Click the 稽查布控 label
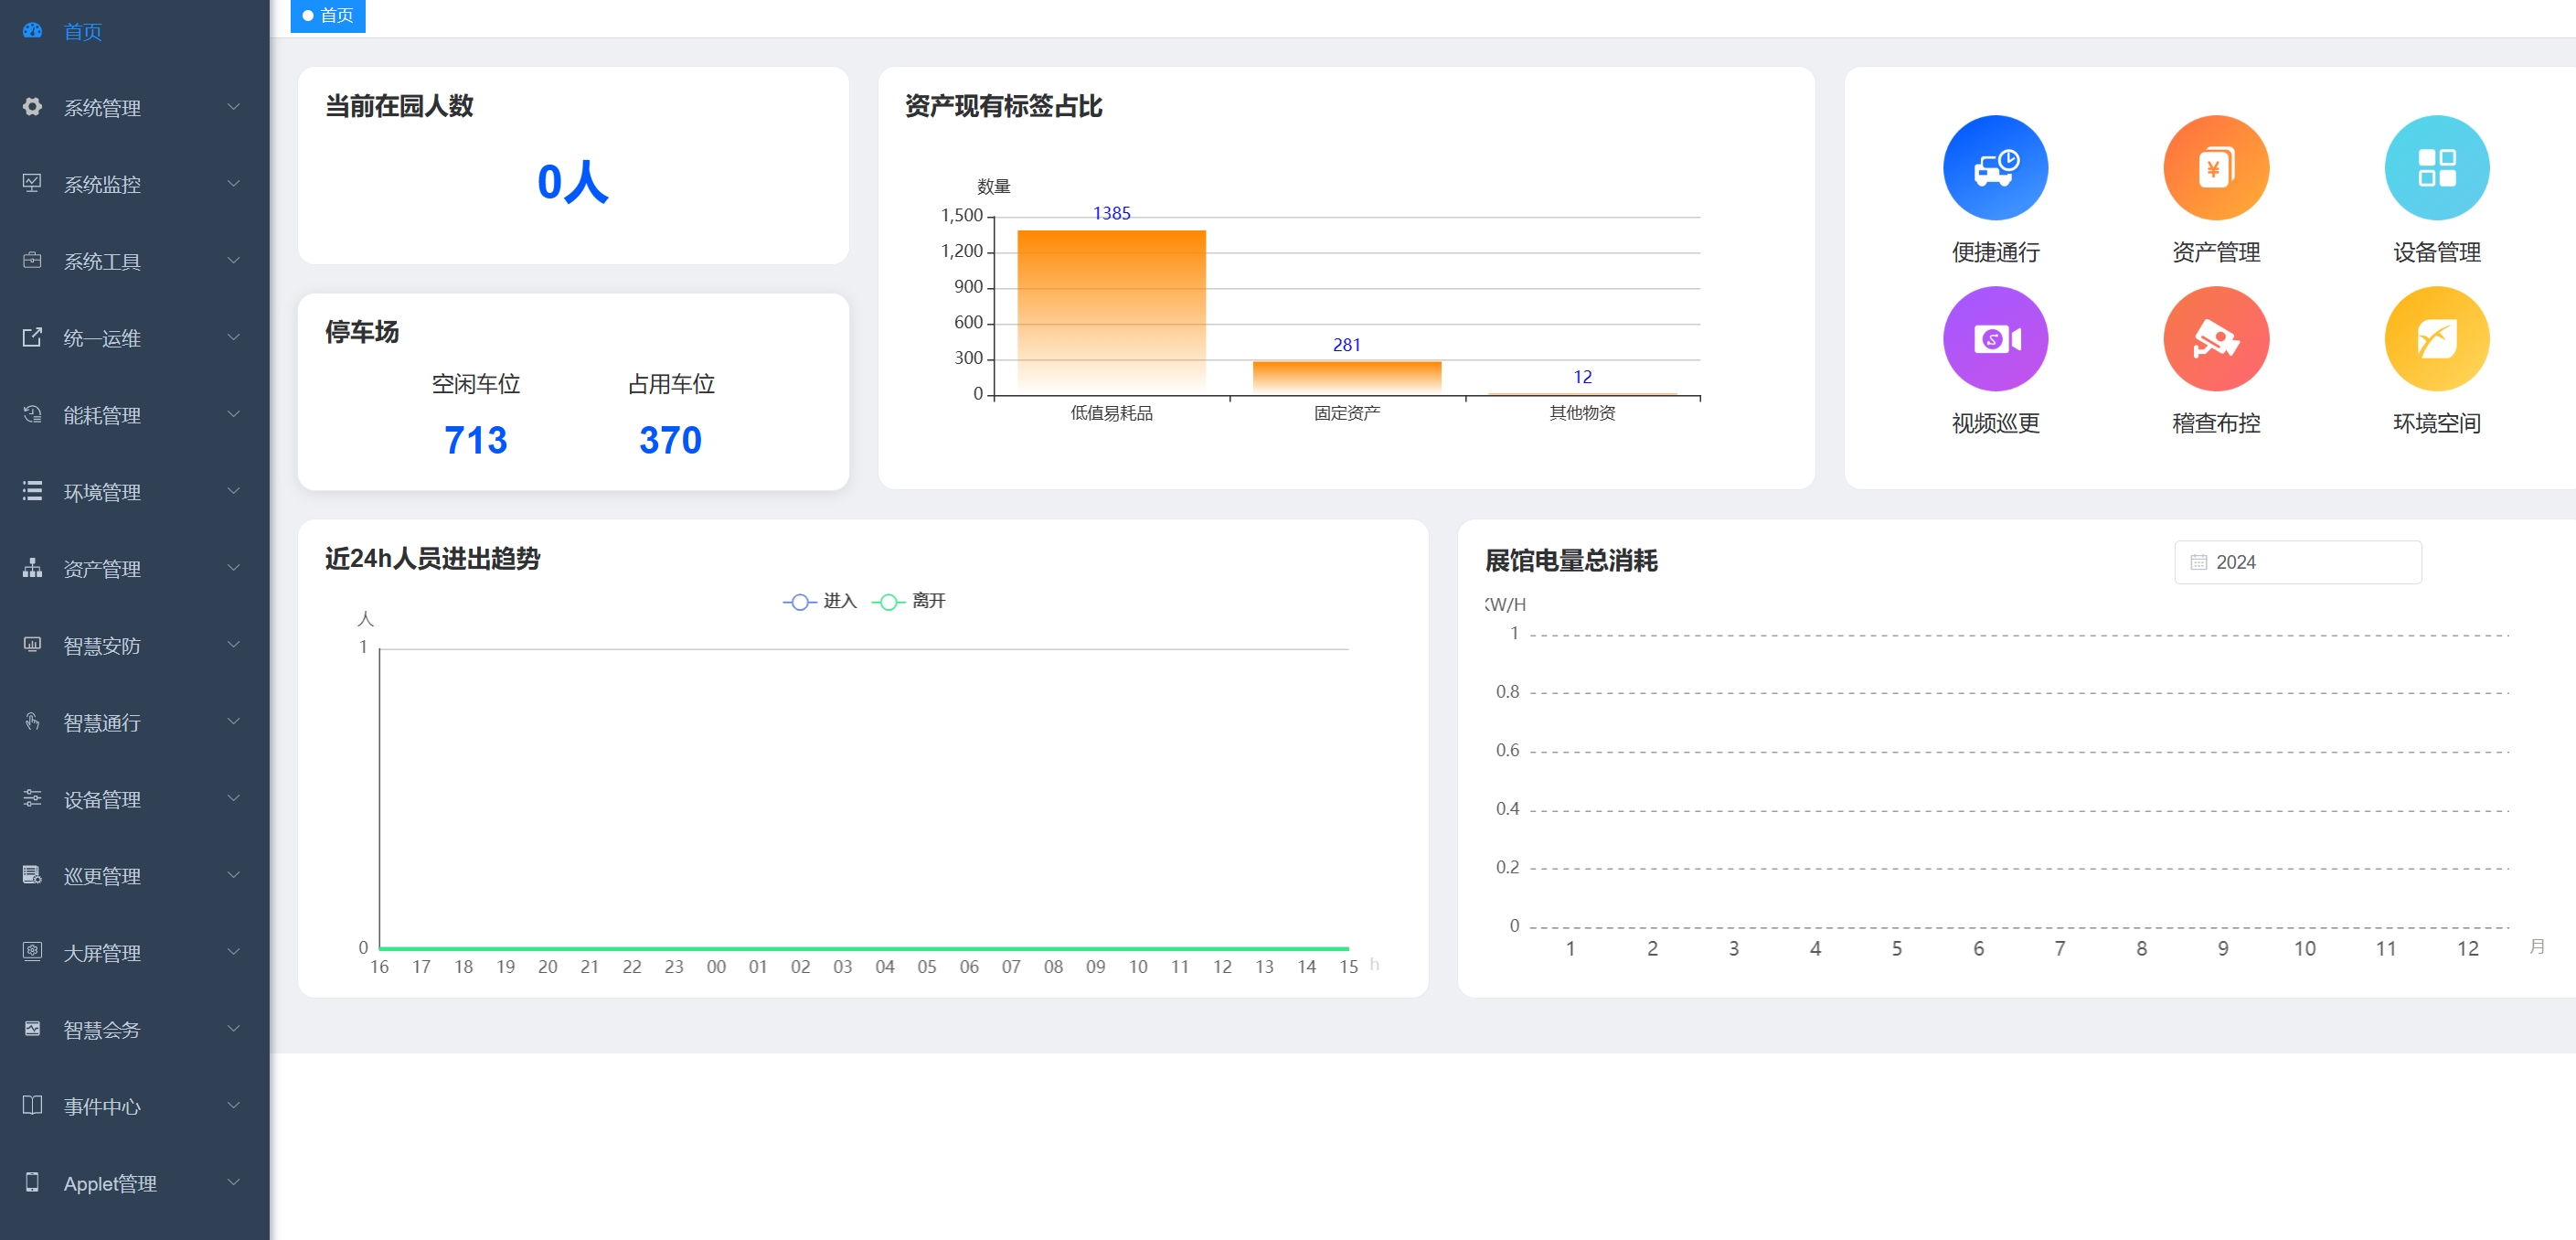The image size is (2576, 1240). point(2215,423)
